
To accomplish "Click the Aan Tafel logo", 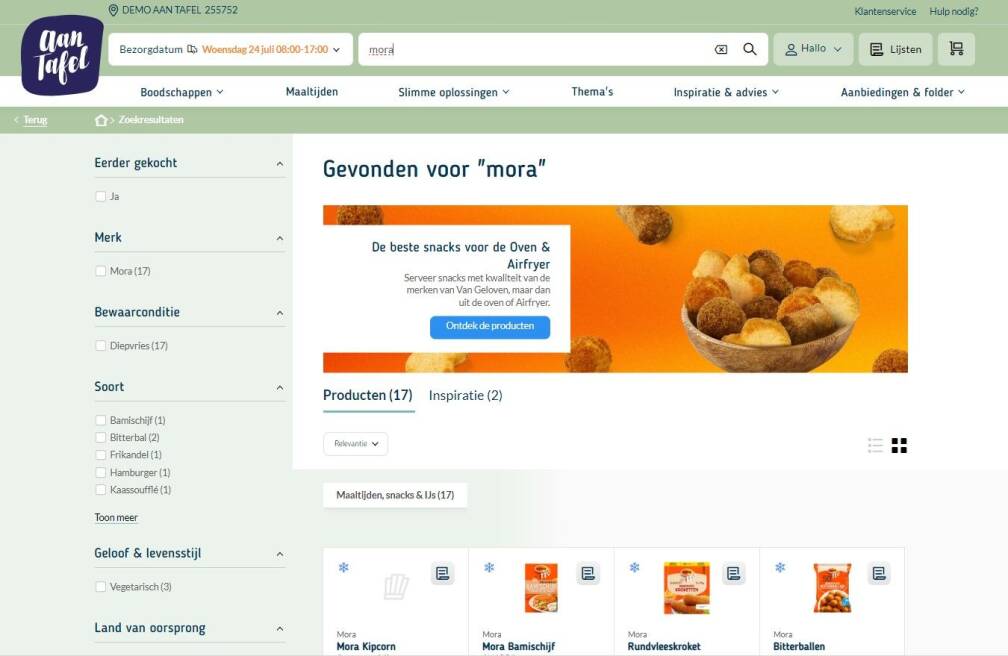I will tap(62, 55).
